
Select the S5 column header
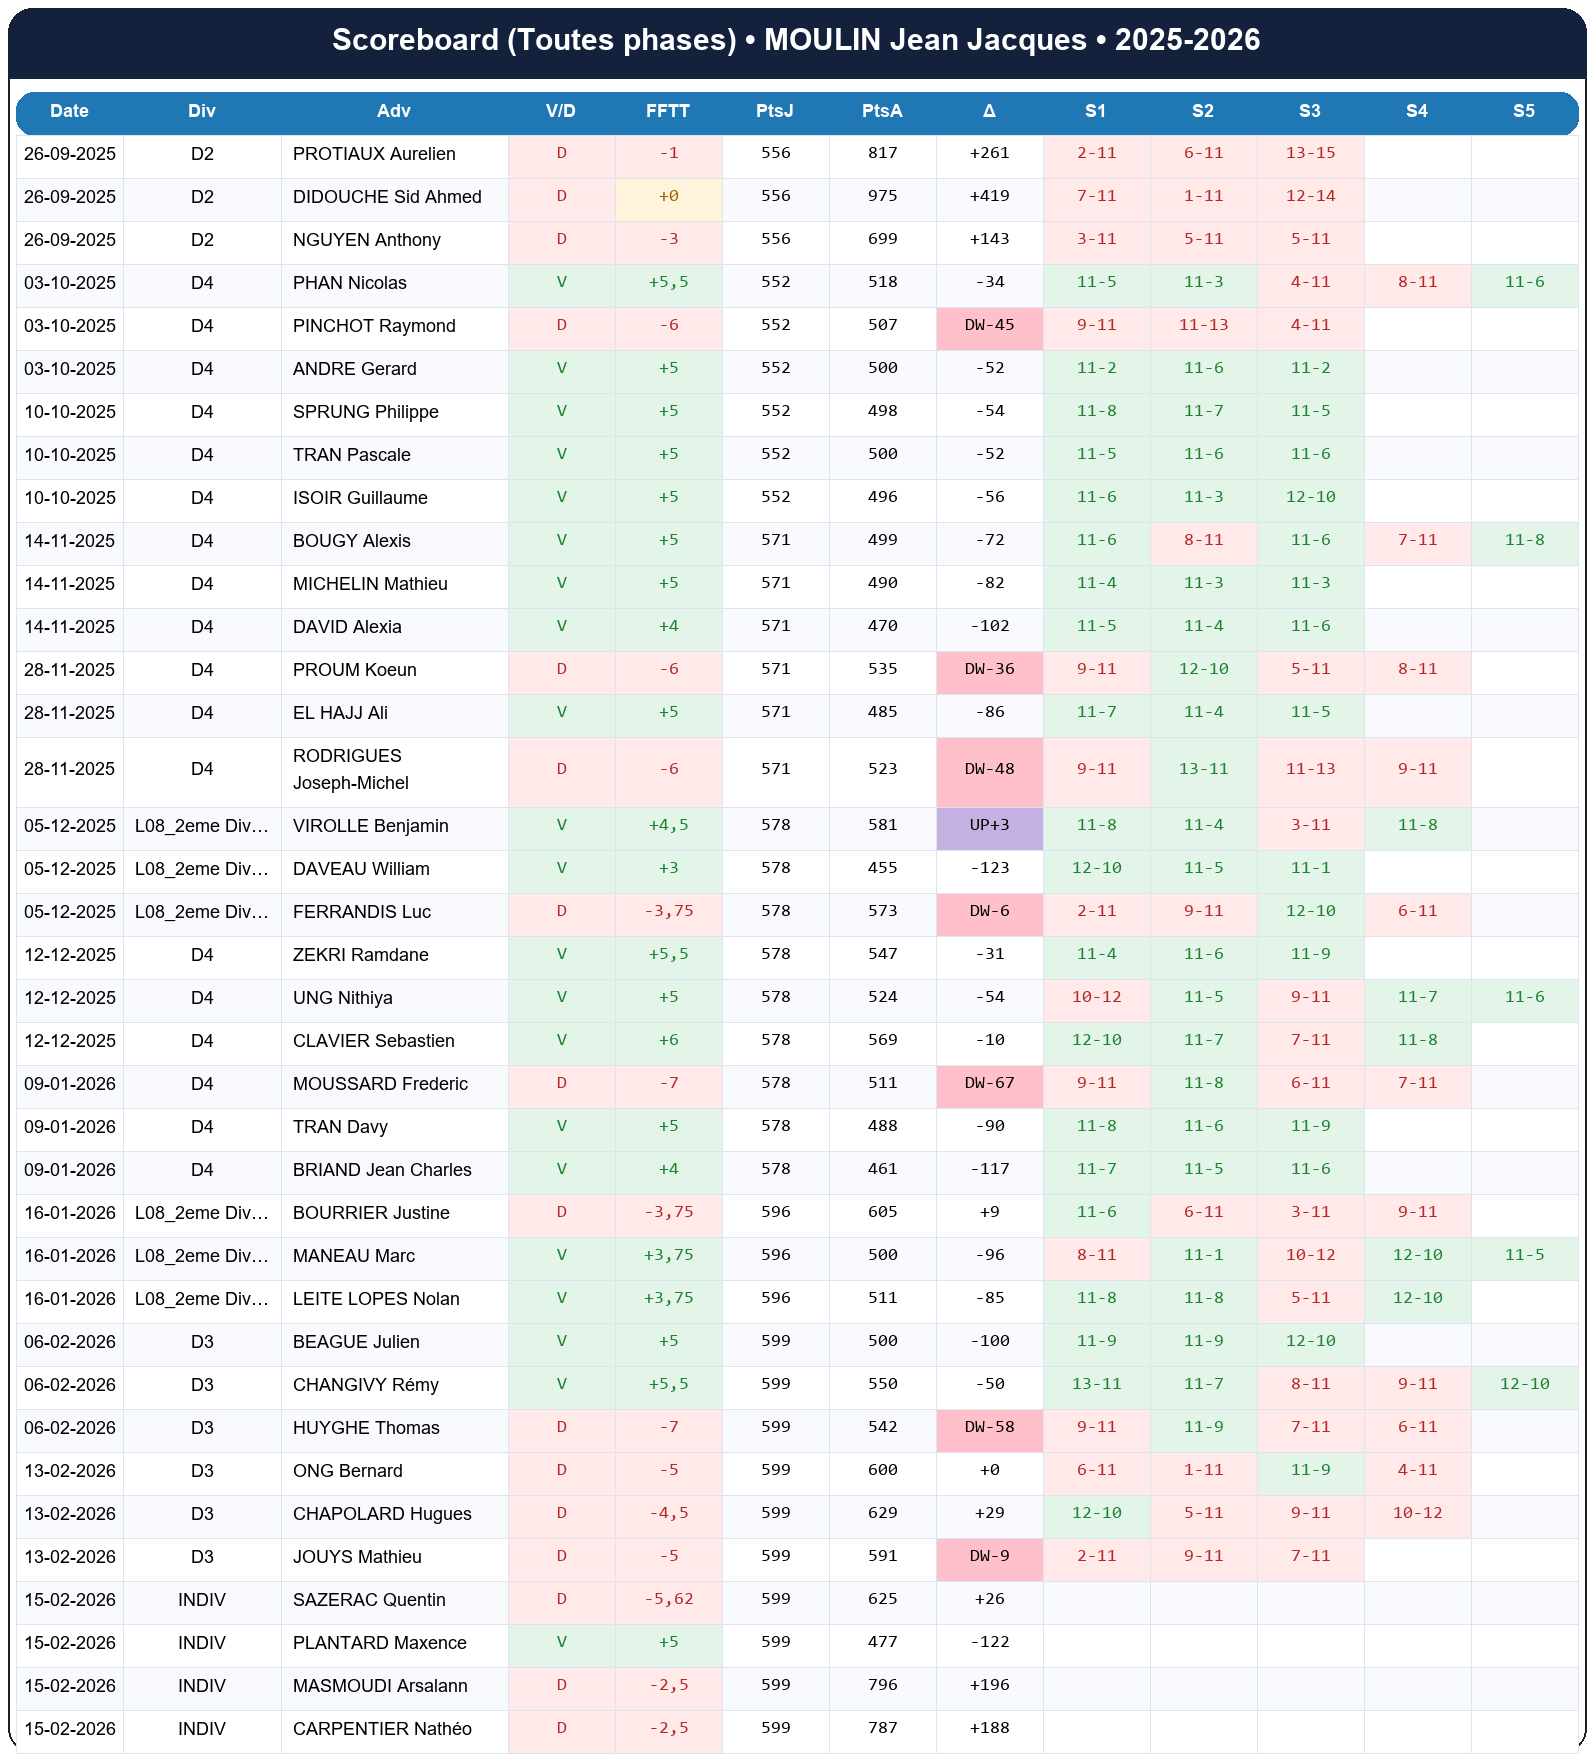pos(1523,111)
